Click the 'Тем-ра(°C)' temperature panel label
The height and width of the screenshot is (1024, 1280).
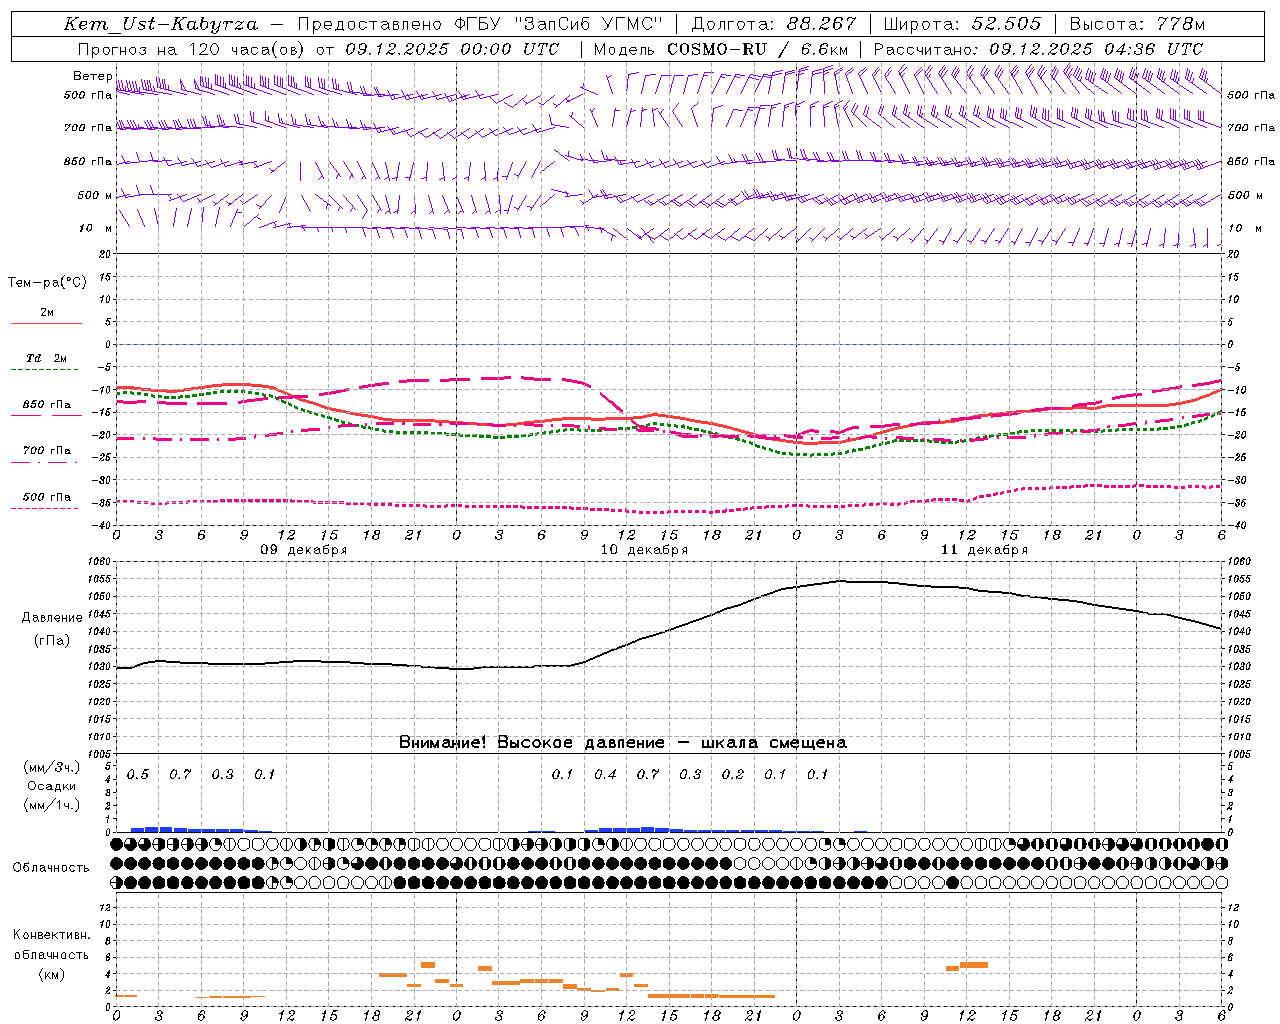(x=47, y=283)
